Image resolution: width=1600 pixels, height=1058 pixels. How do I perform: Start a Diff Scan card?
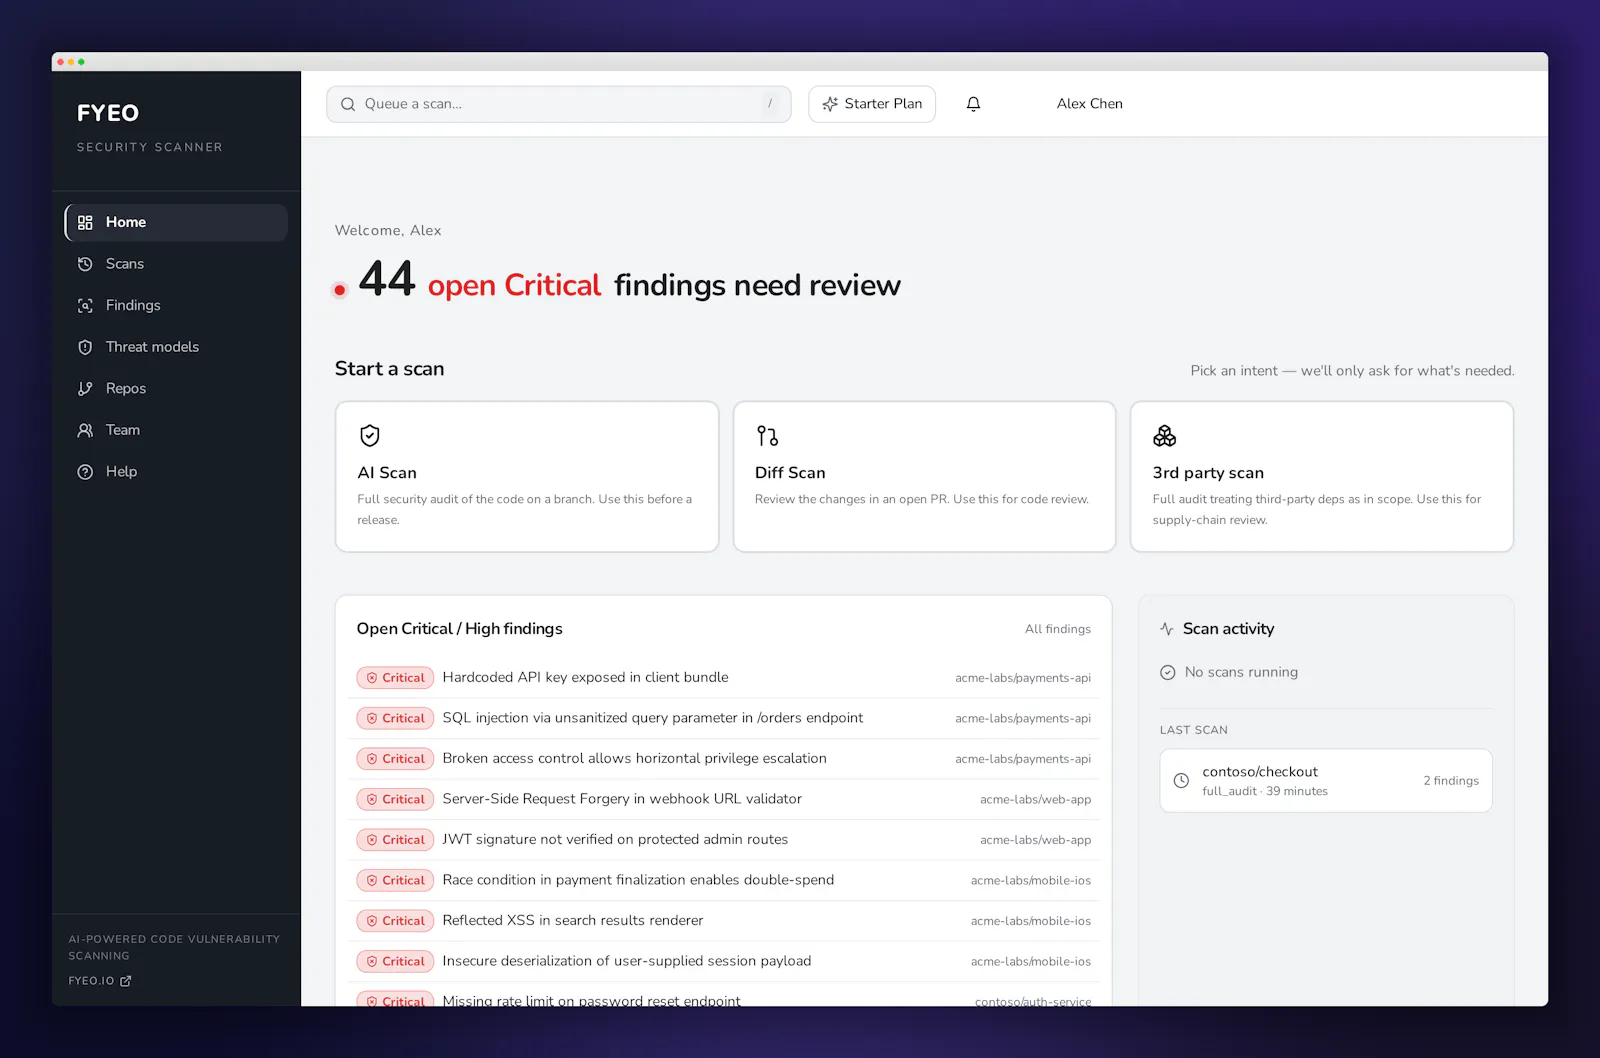point(924,477)
